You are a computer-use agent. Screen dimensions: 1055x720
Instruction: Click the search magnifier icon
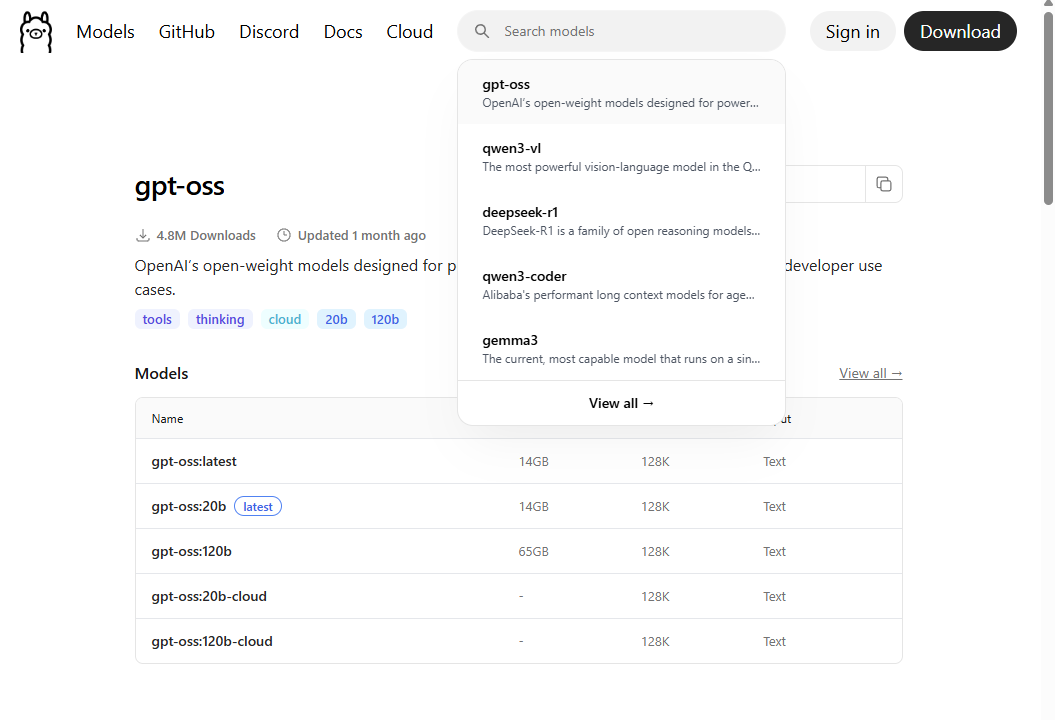click(x=482, y=32)
